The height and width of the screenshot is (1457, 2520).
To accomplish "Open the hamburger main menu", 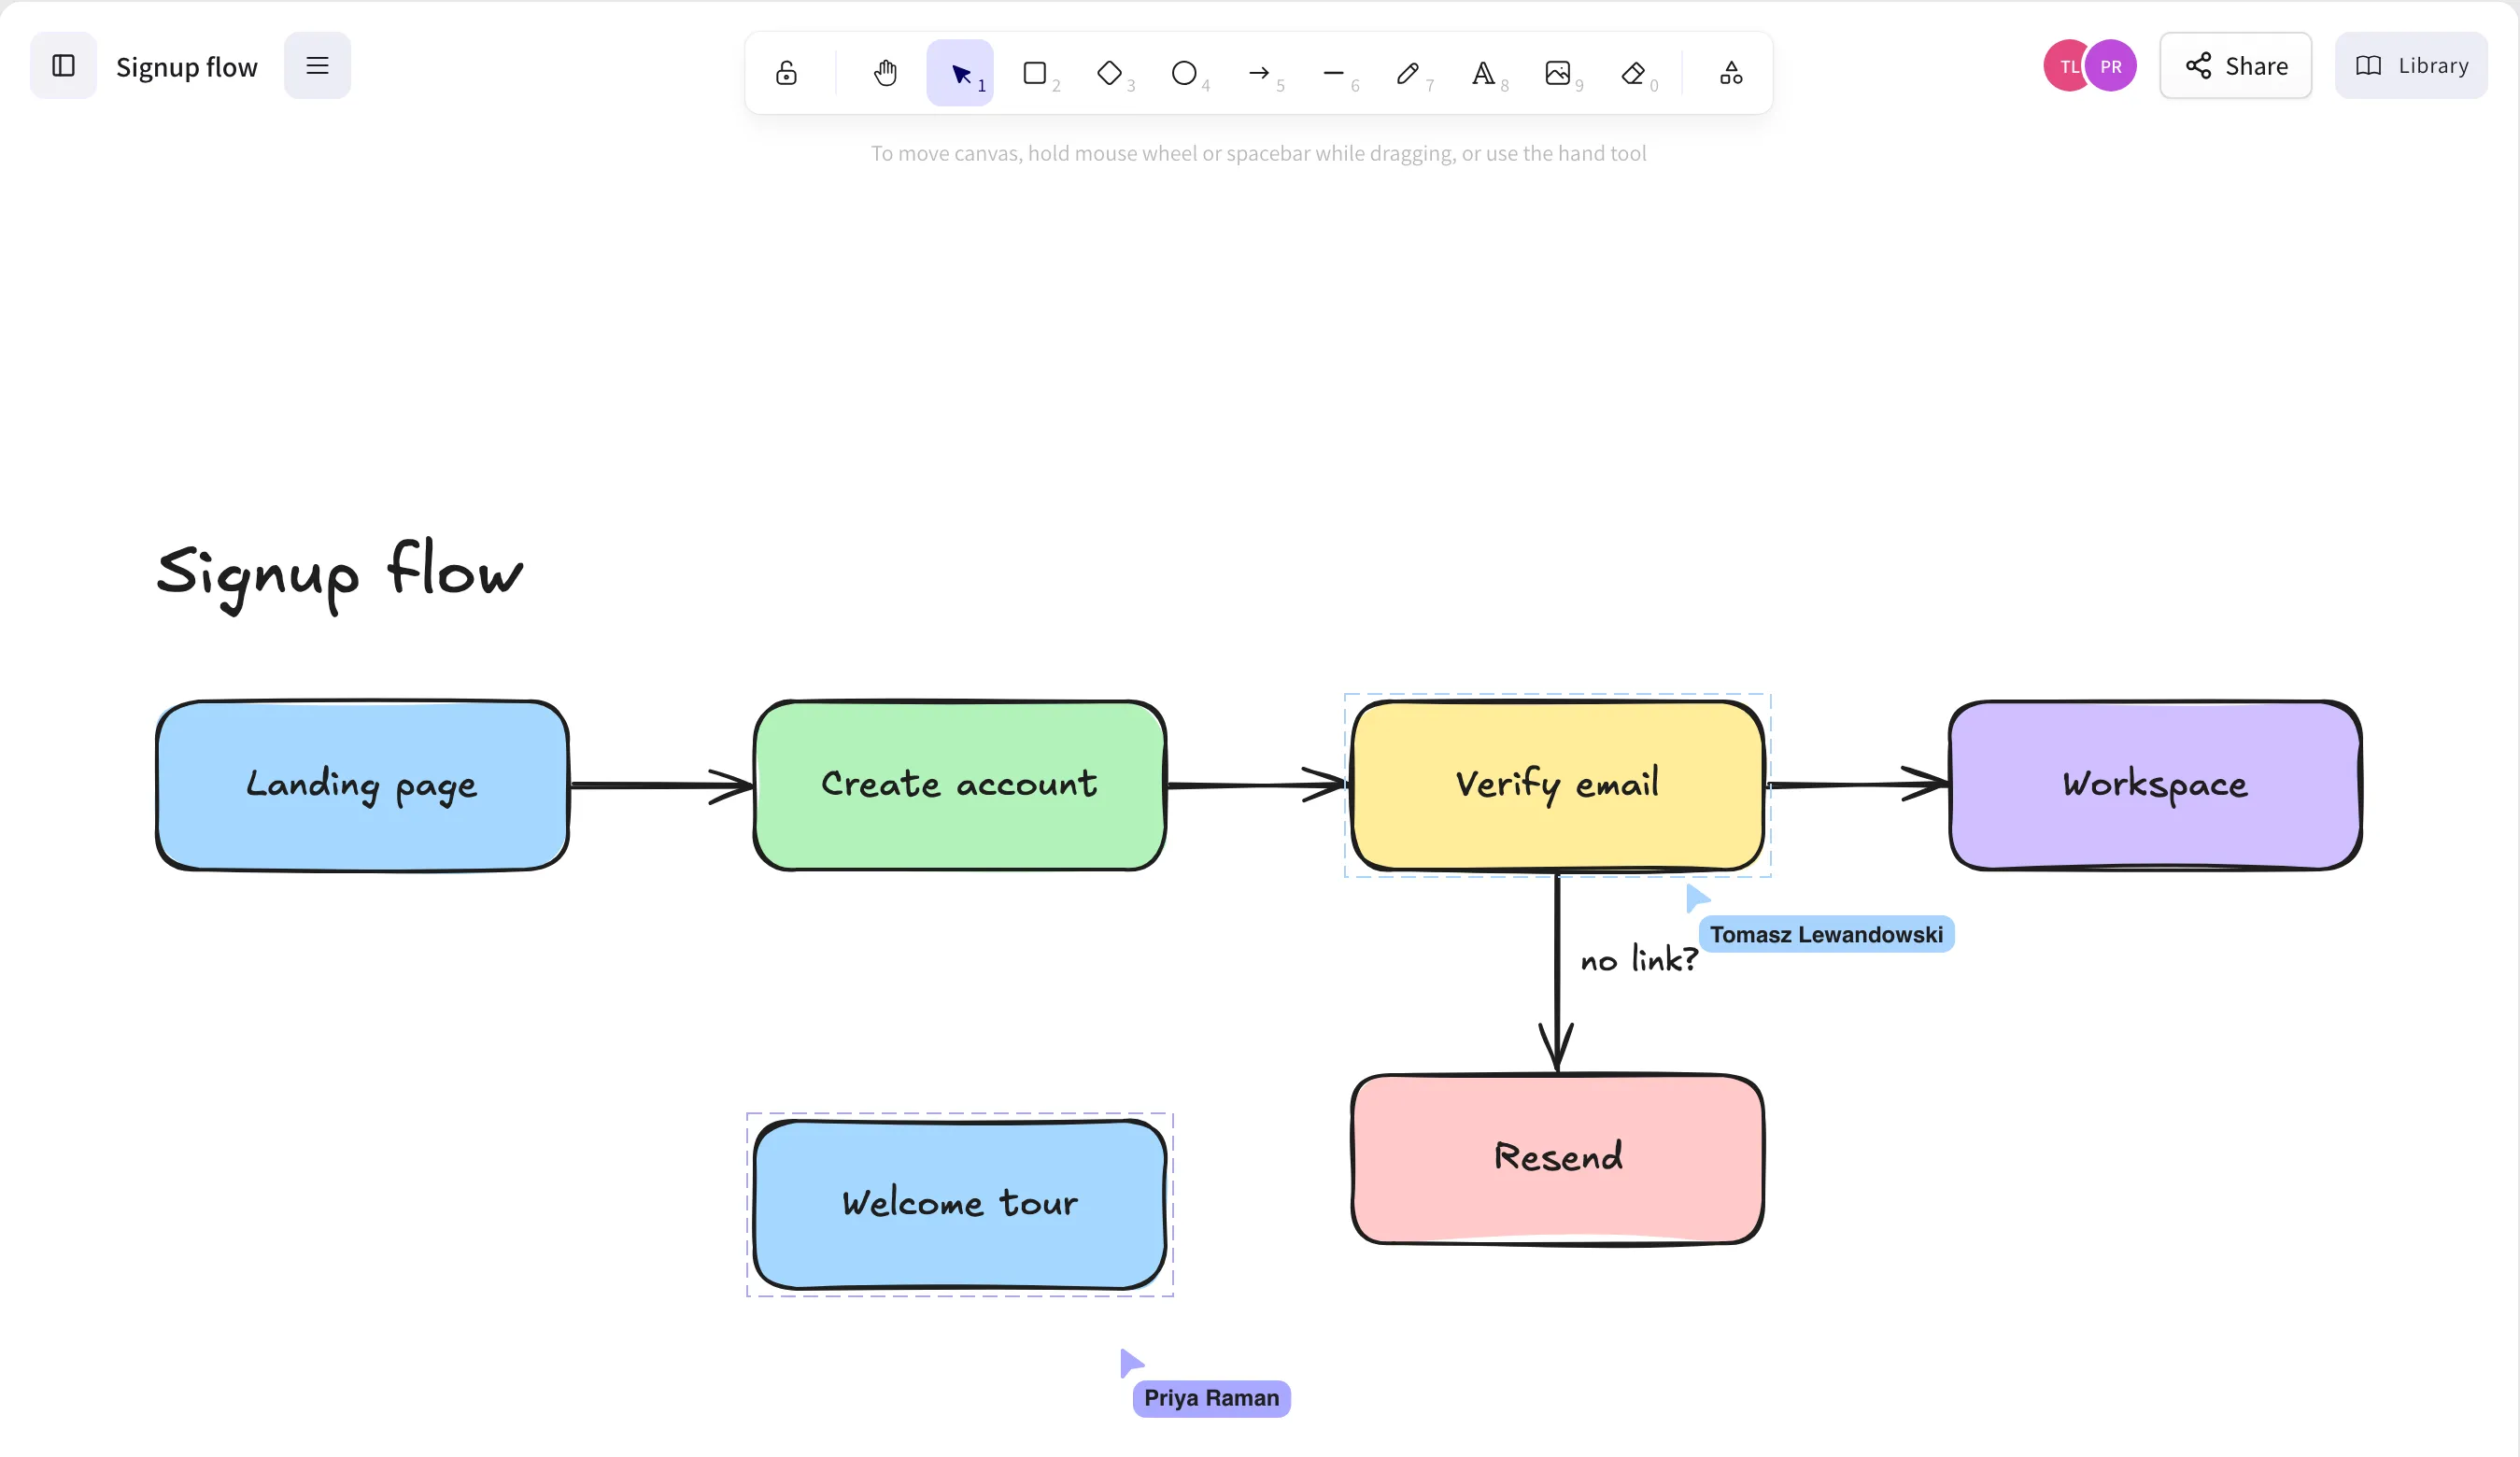I will [x=317, y=66].
